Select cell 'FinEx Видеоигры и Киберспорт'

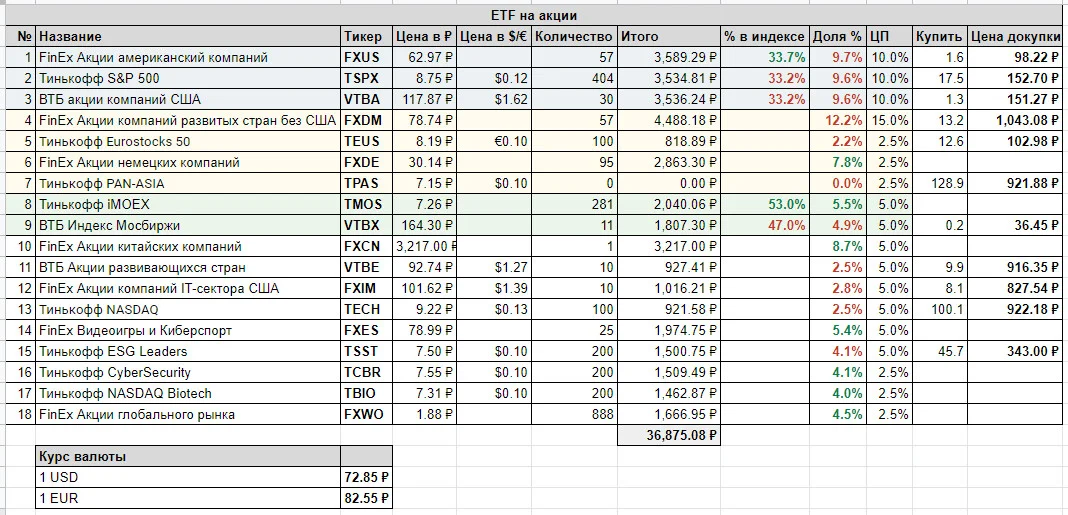189,330
